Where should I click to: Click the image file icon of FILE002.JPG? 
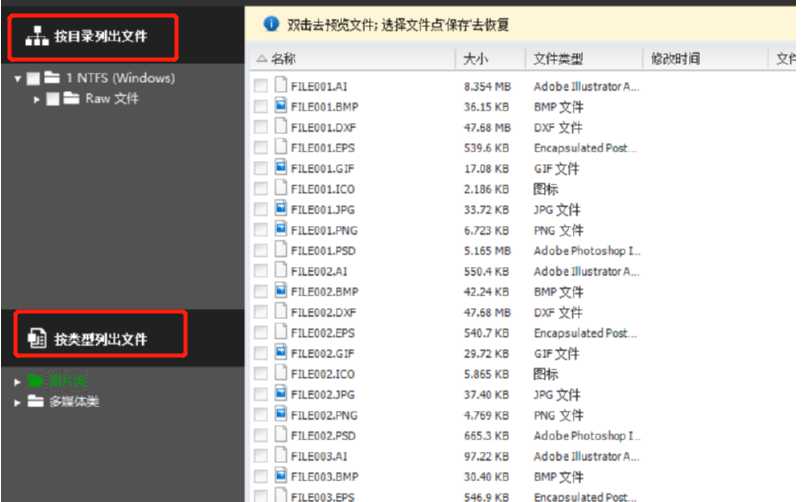tap(280, 395)
